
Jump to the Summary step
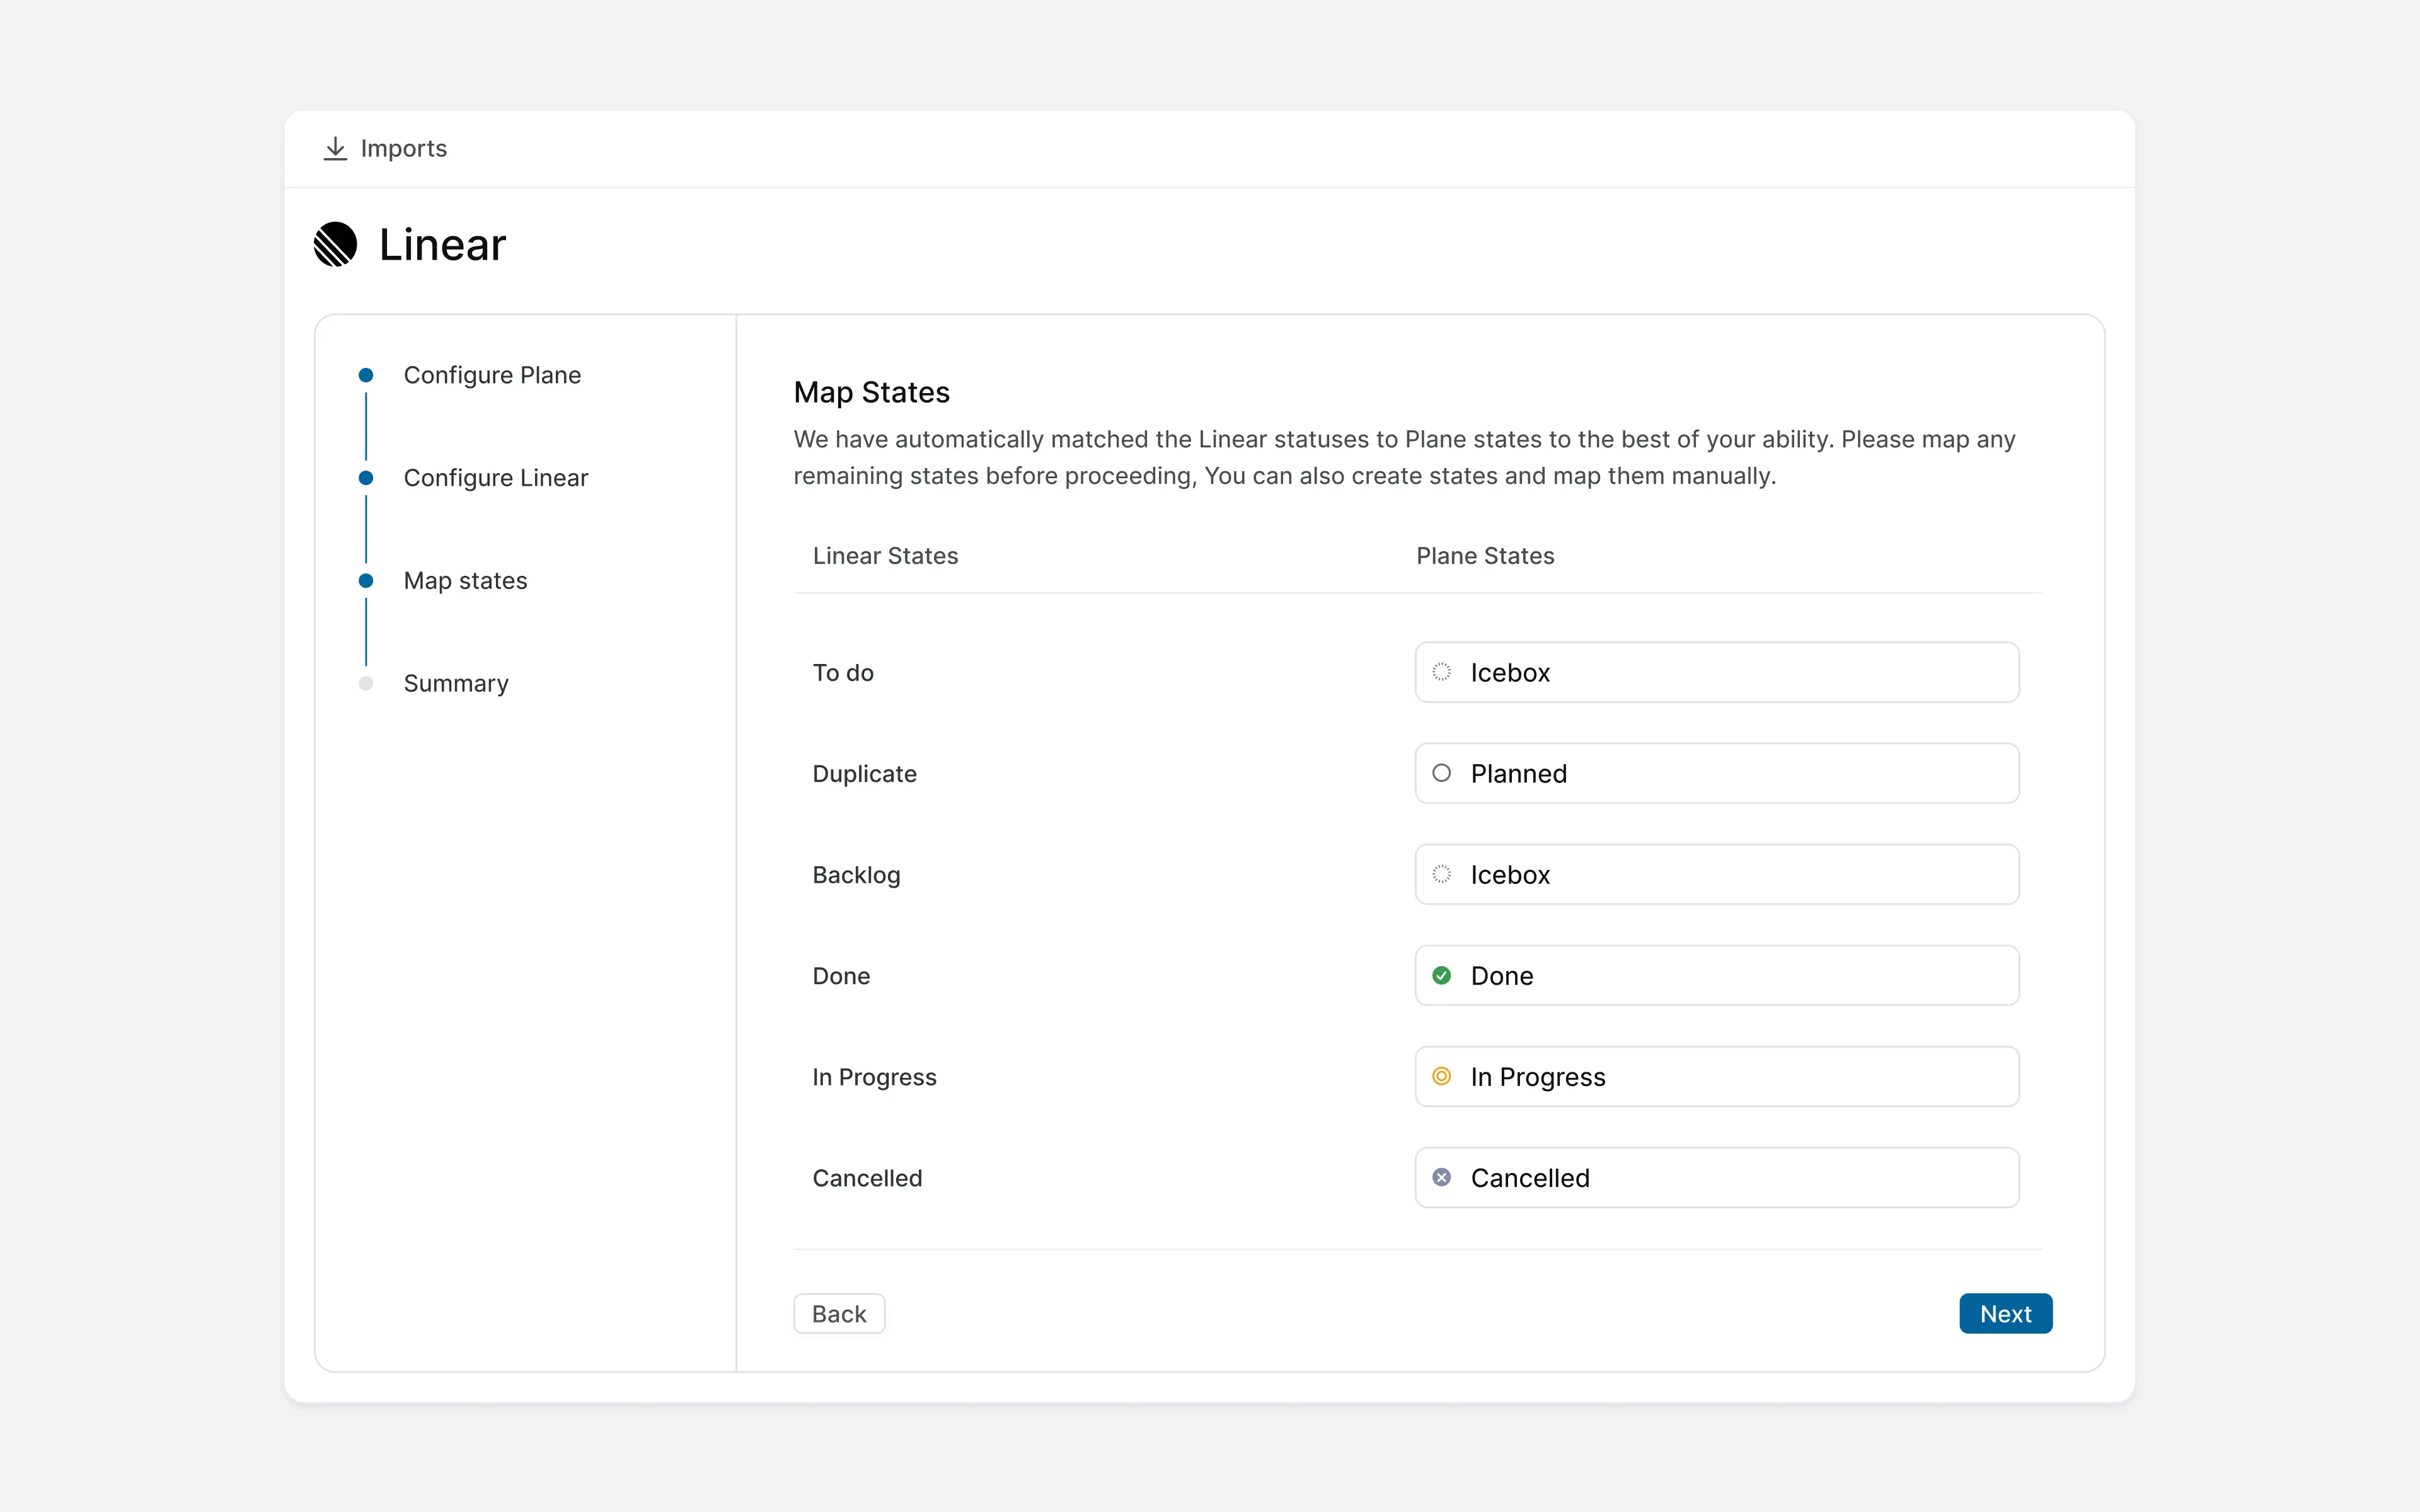point(456,684)
